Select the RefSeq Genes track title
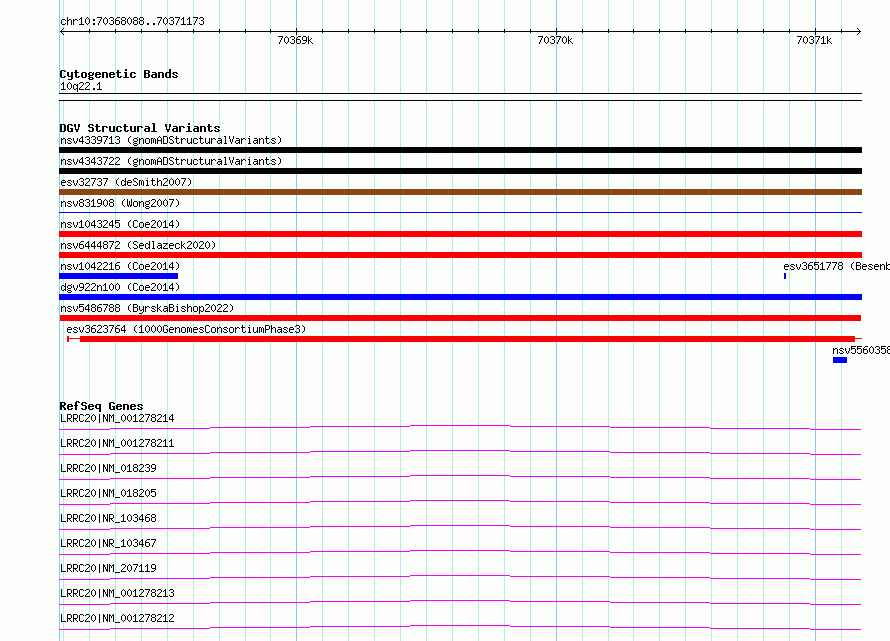The image size is (890, 641). 102,406
